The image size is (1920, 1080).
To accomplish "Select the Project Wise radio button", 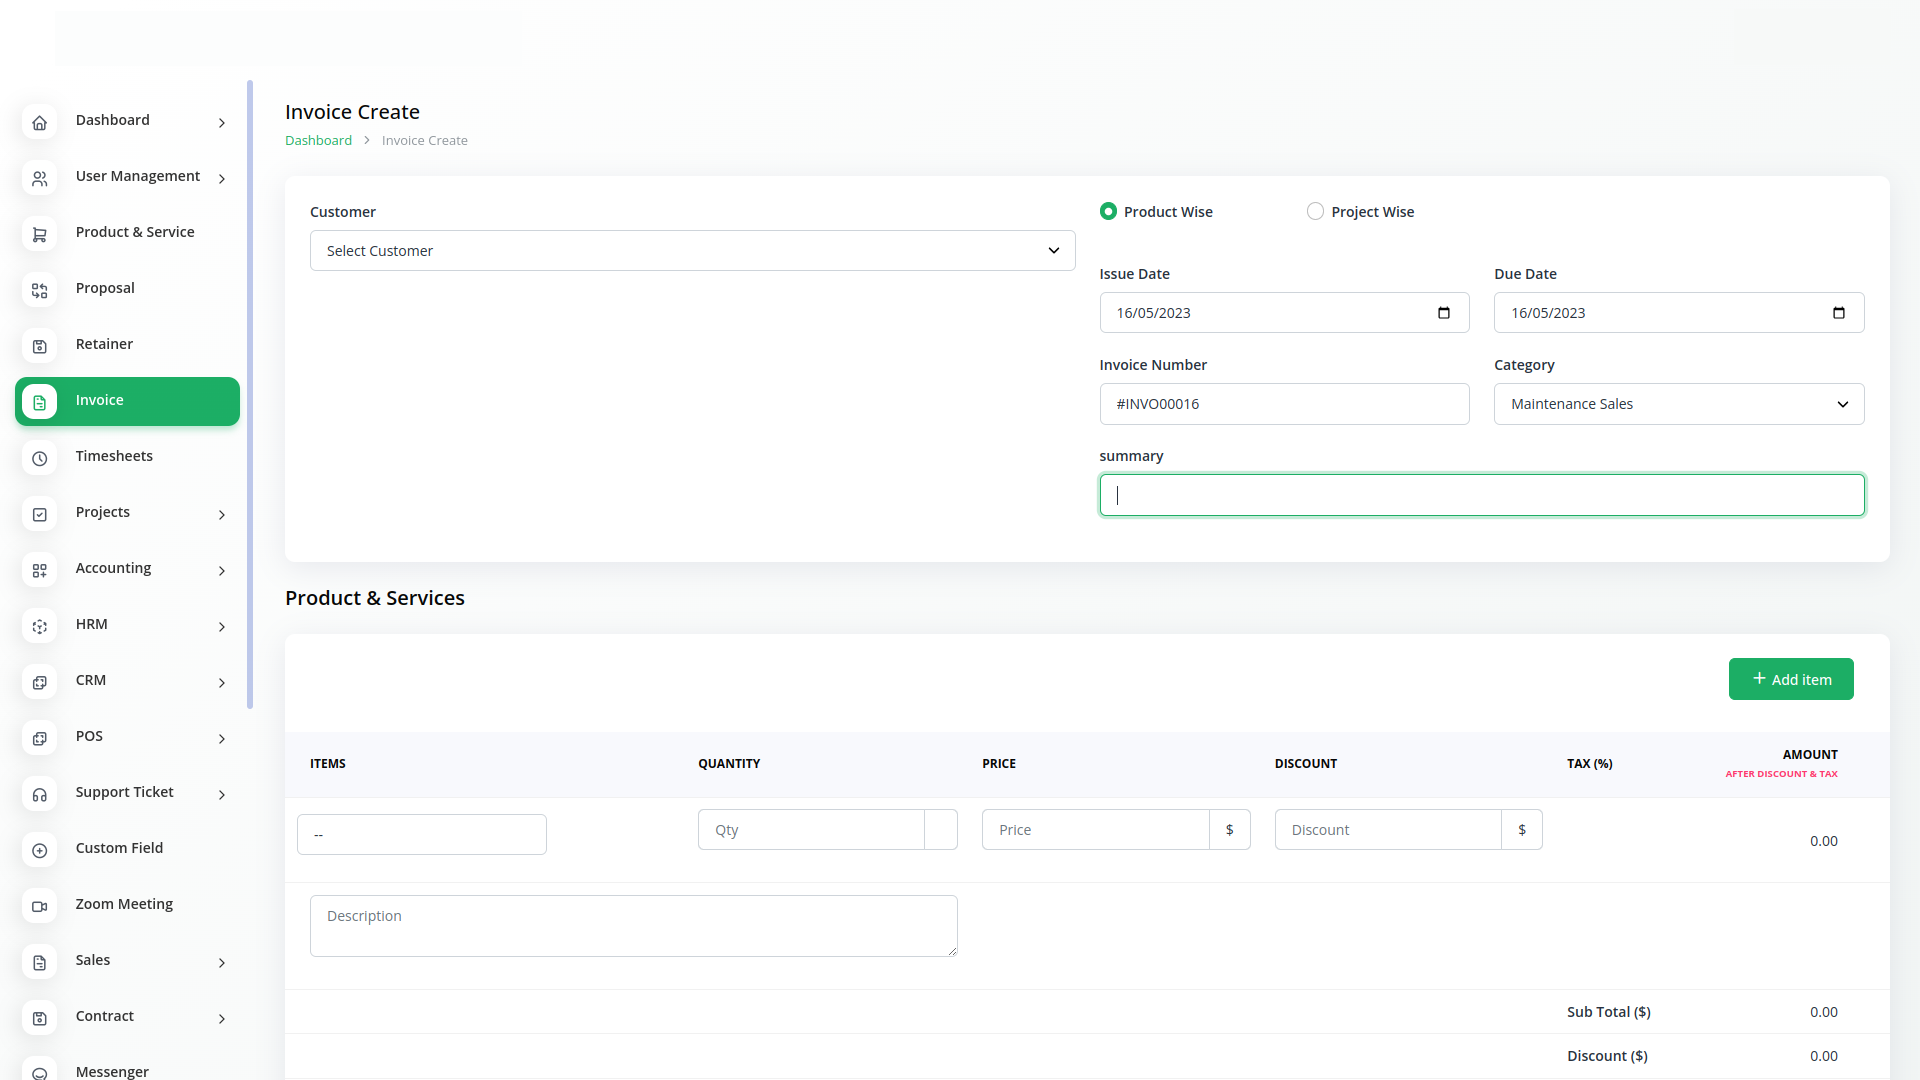I will (1315, 211).
